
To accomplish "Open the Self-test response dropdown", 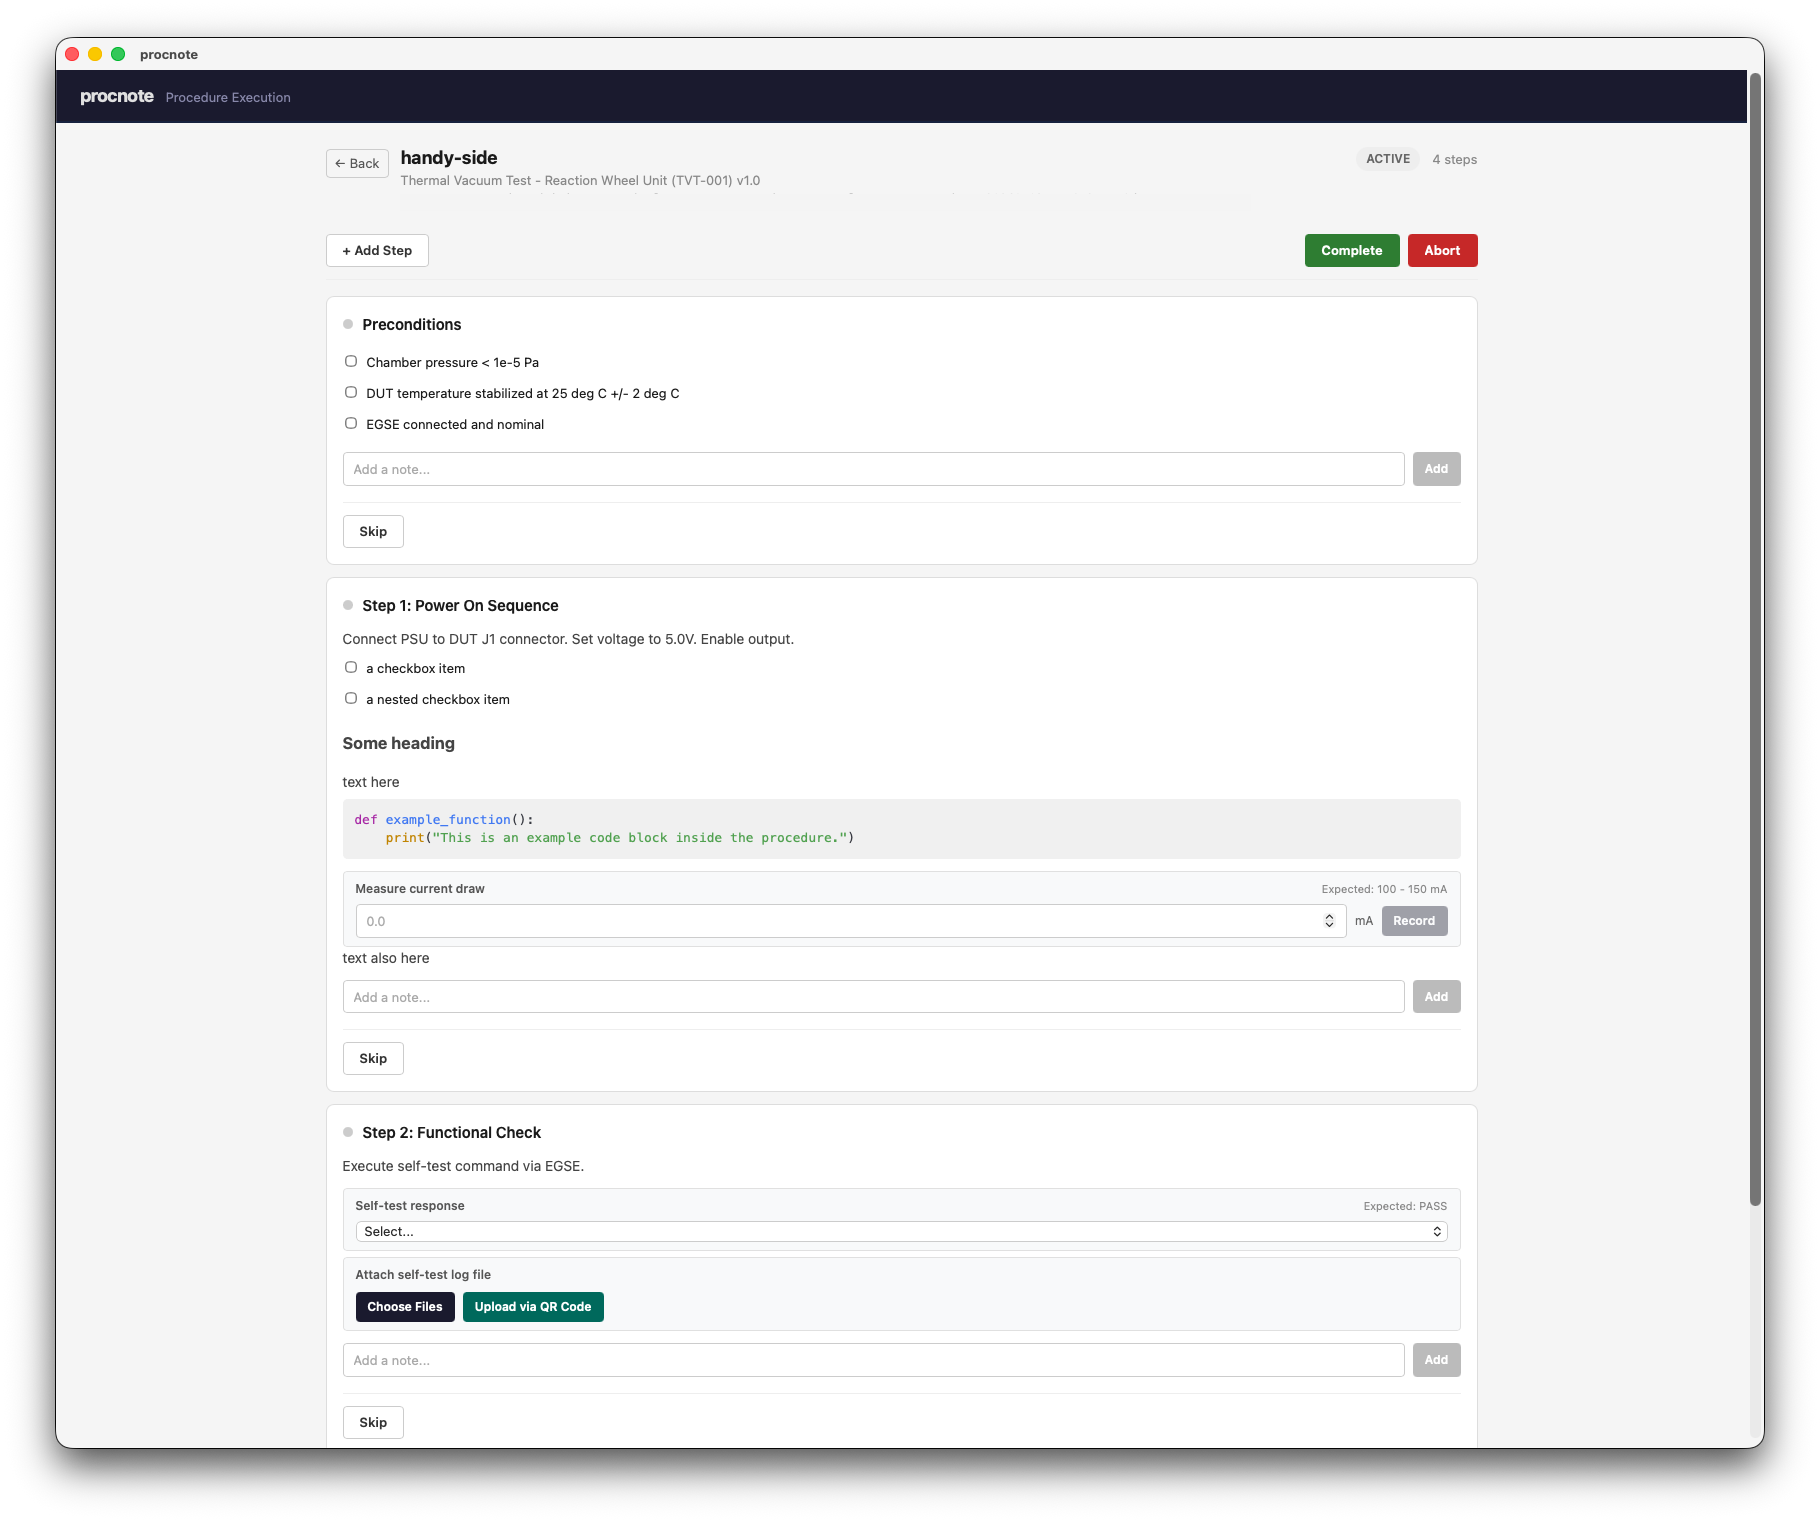I will (x=901, y=1231).
